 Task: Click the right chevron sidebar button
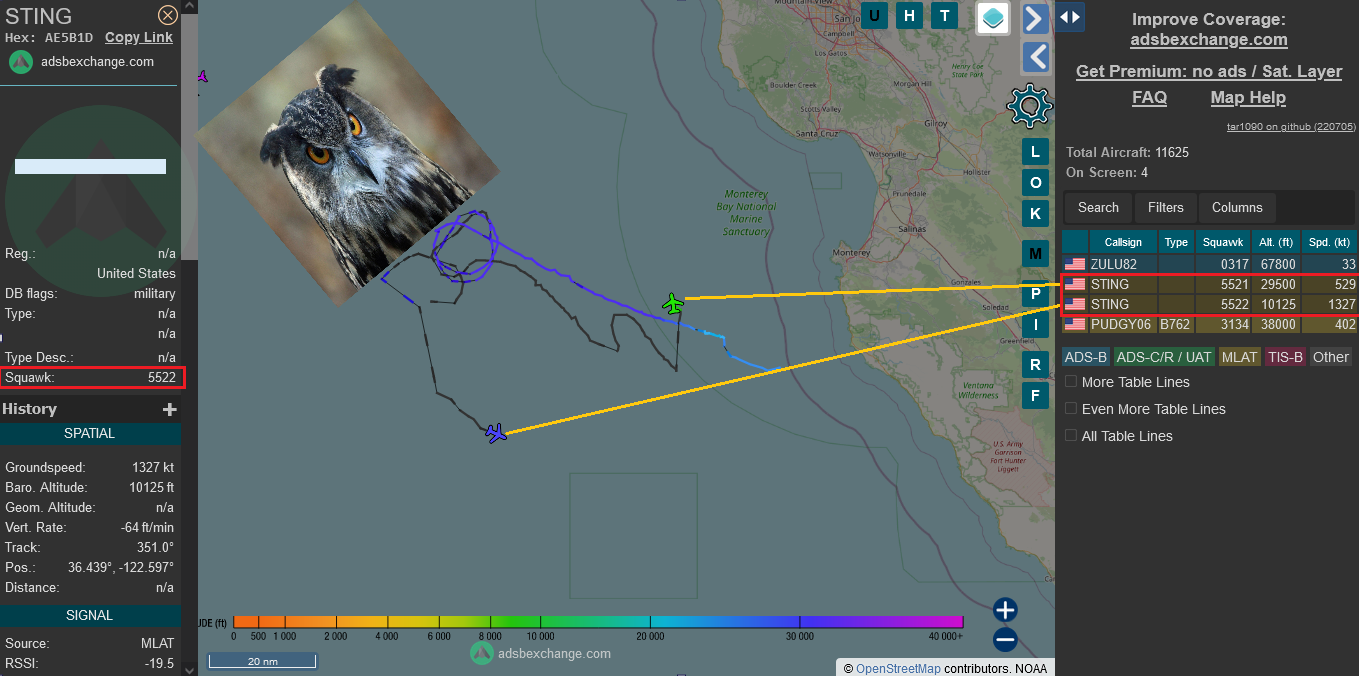[x=1036, y=18]
